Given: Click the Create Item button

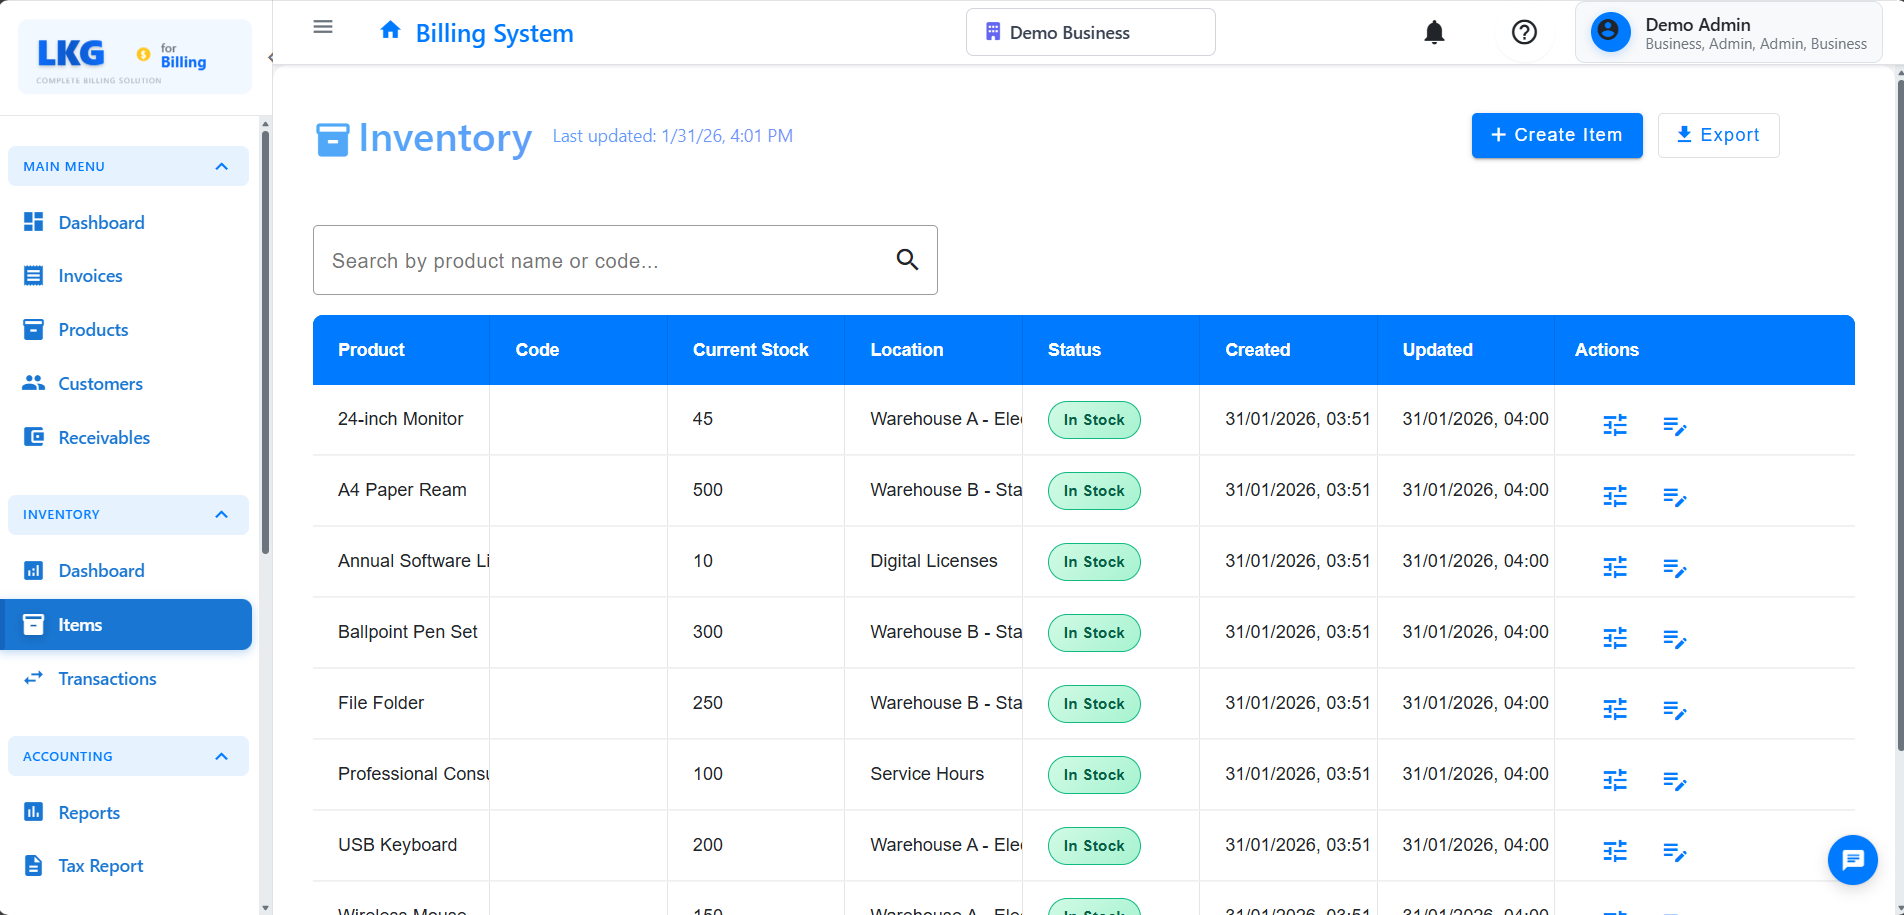Looking at the screenshot, I should coord(1556,135).
